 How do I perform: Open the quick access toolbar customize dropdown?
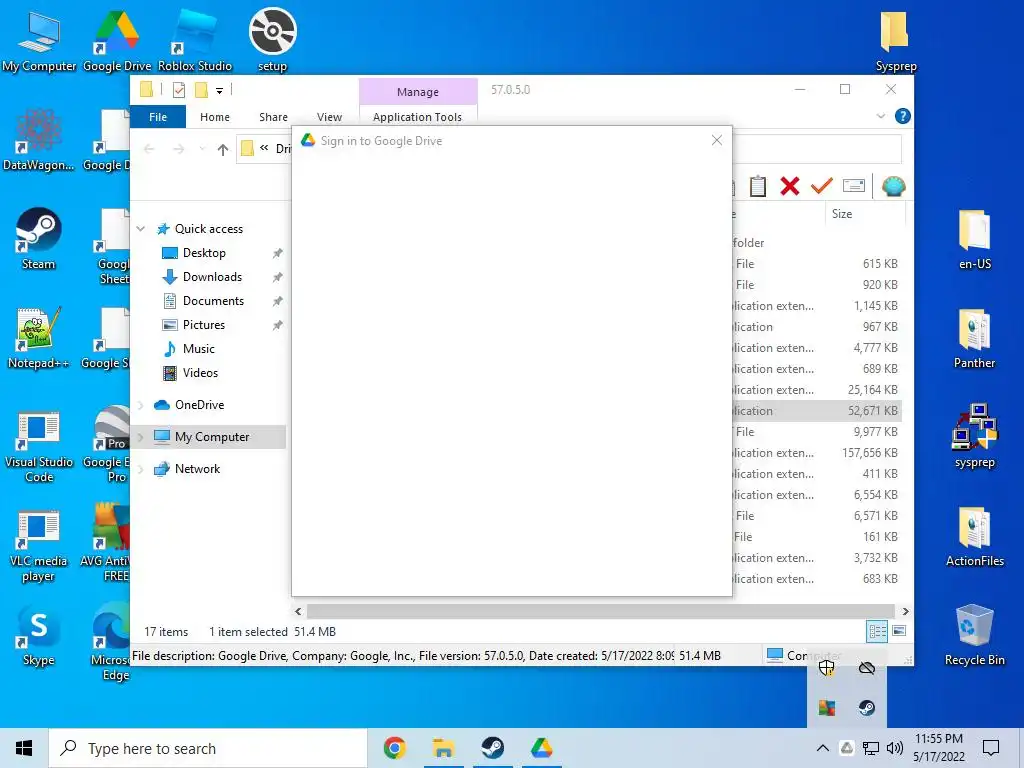219,91
